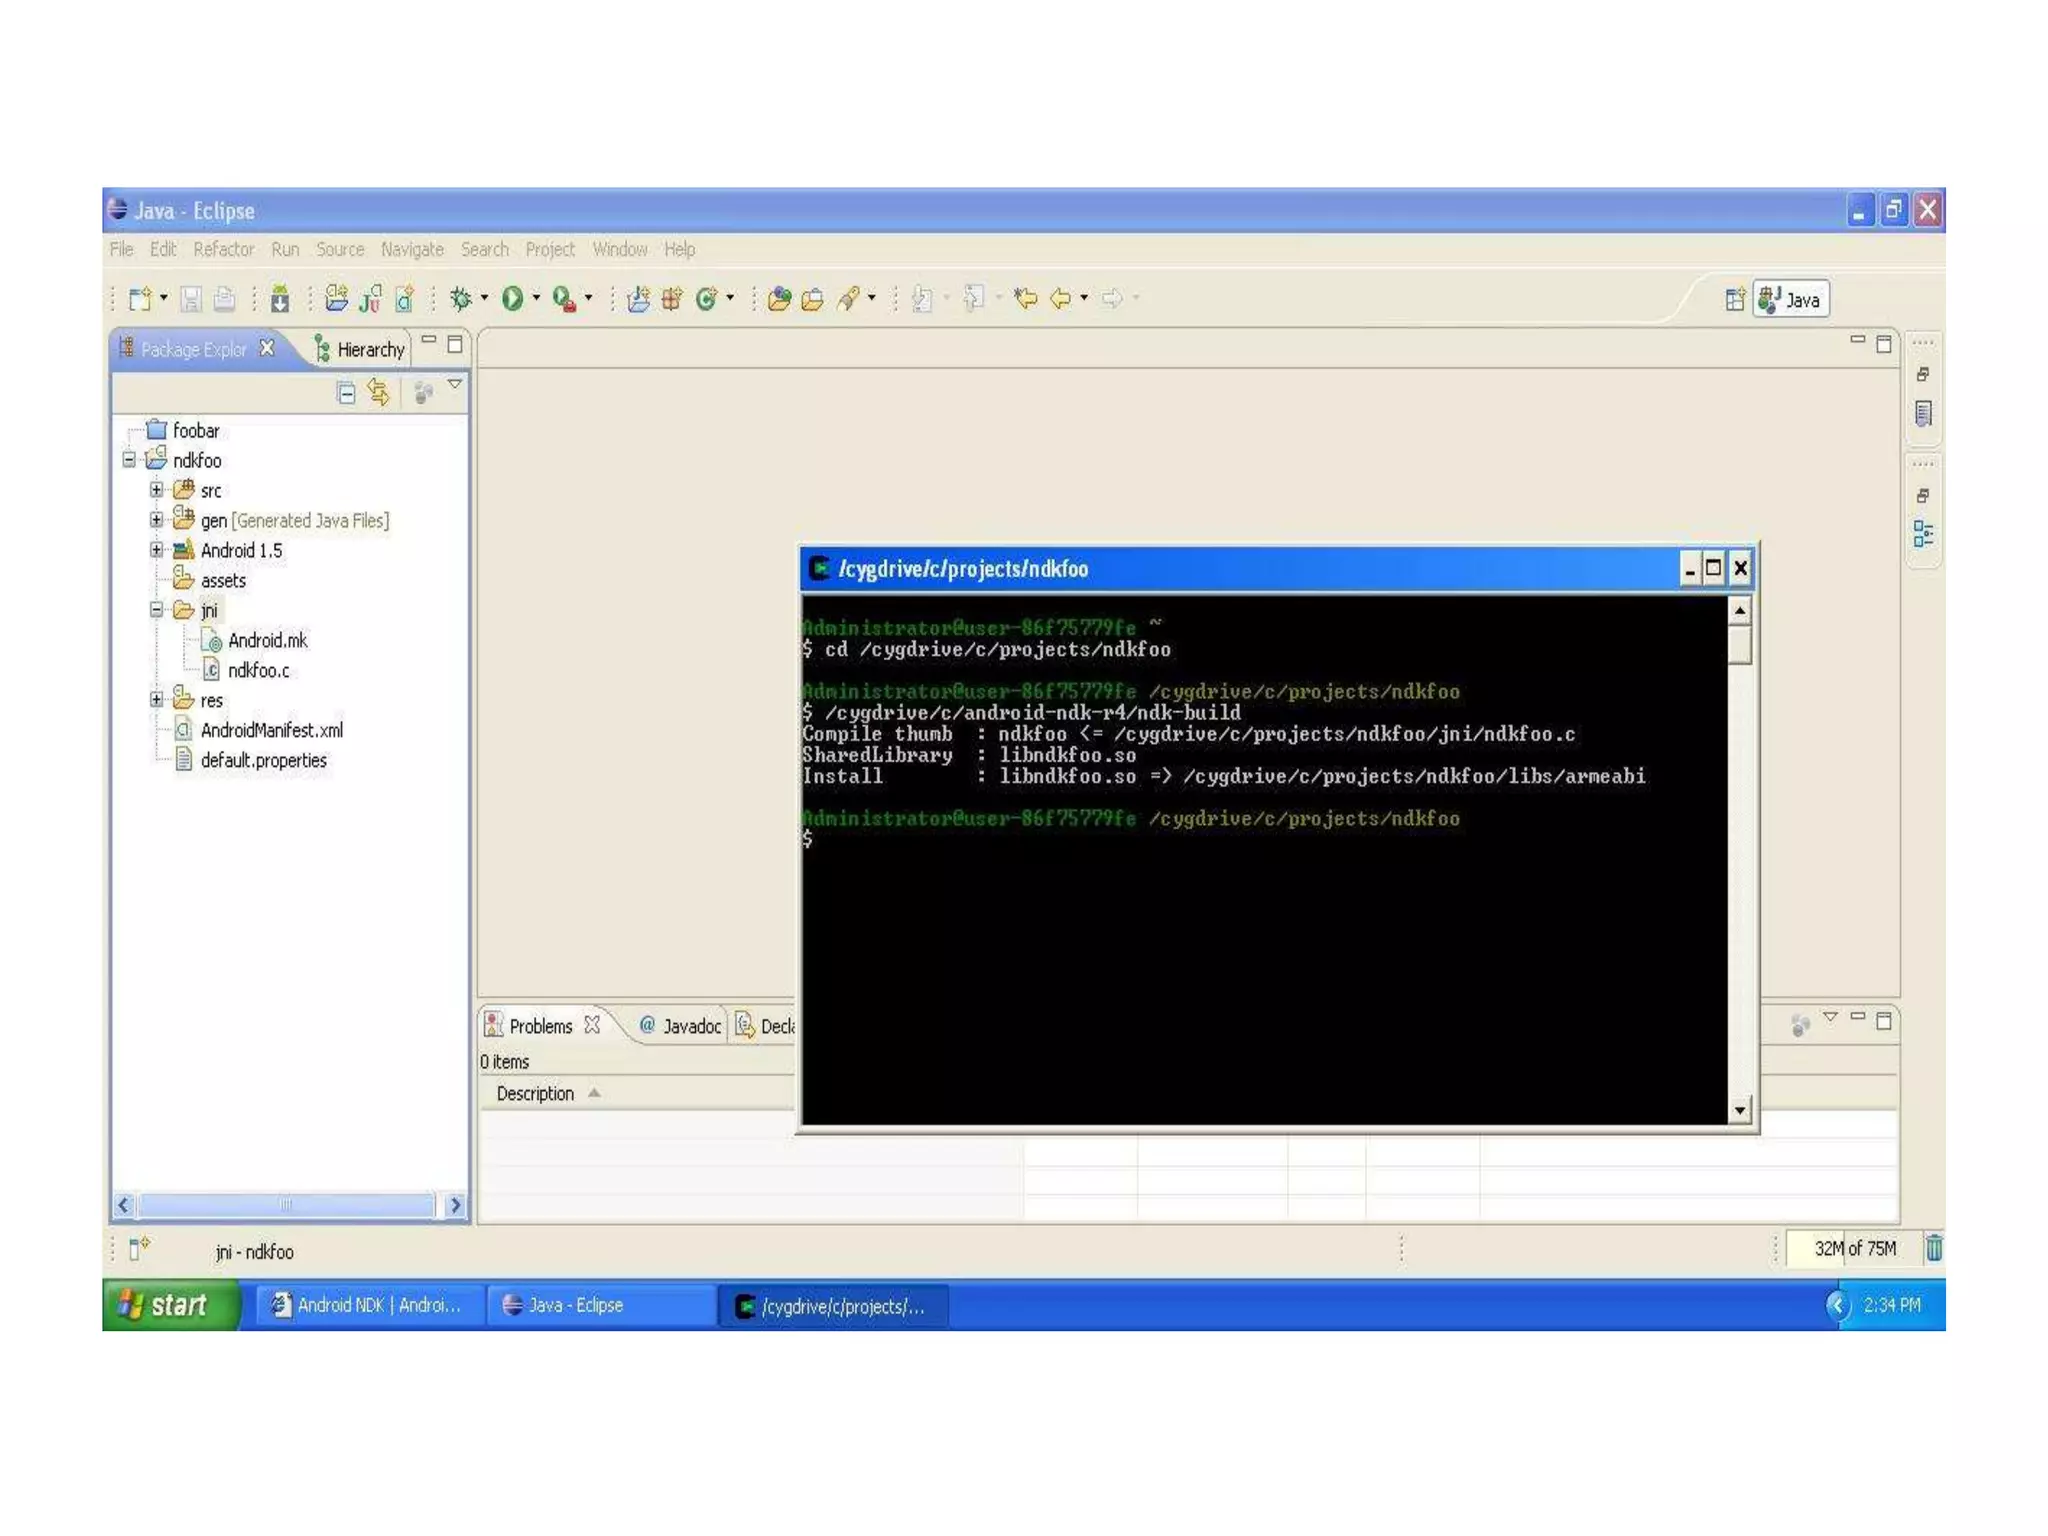Select ndkfoo.c file in tree
Viewport: 2048px width, 1536px height.
258,670
